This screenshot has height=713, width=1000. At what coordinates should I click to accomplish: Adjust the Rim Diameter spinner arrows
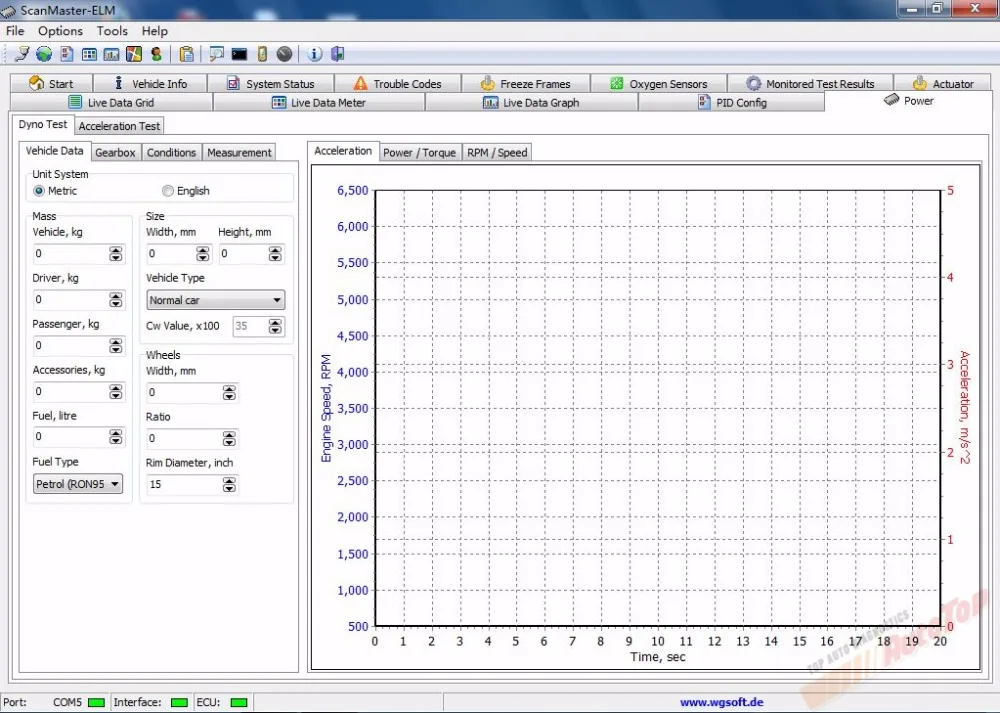pyautogui.click(x=229, y=485)
